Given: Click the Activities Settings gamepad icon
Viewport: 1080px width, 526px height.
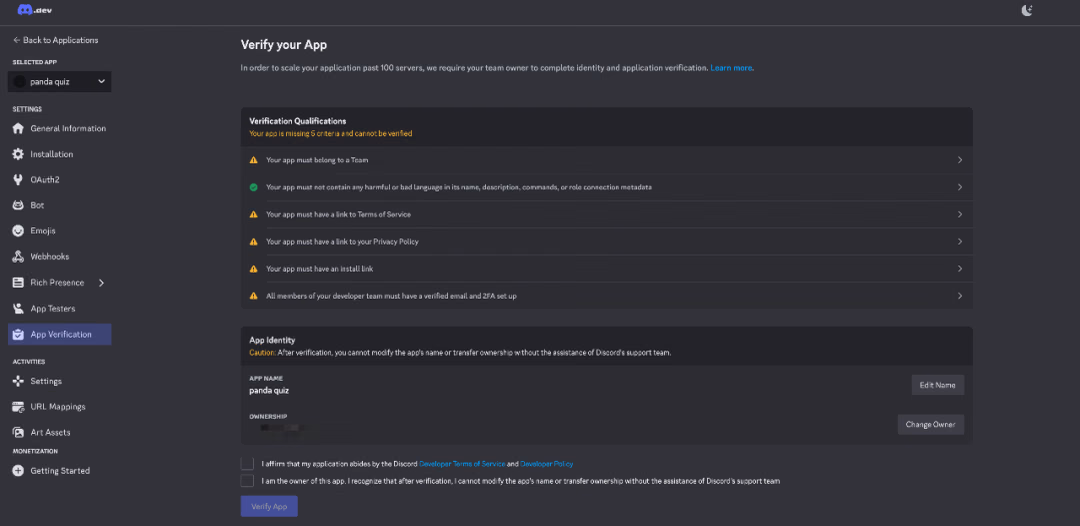Looking at the screenshot, I should click(19, 381).
